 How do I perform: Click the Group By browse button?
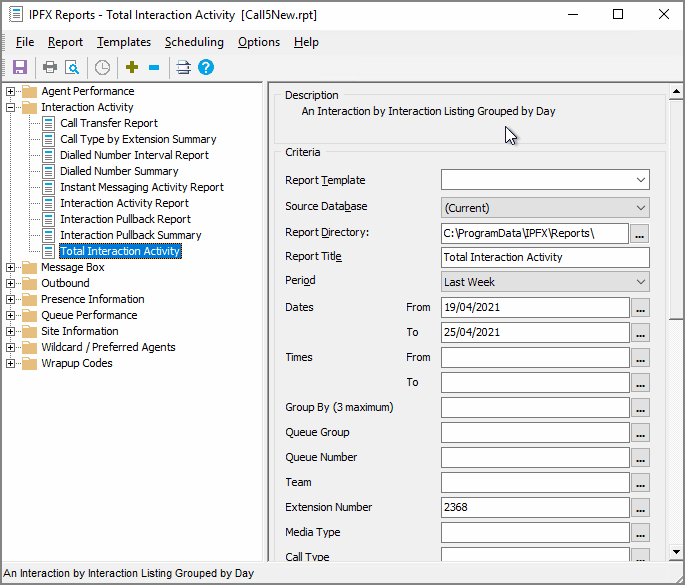pos(640,408)
